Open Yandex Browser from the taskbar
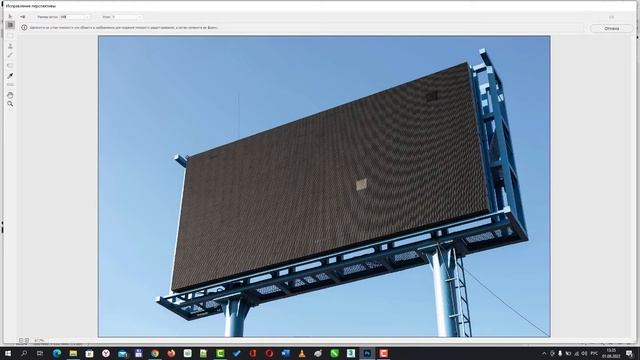The image size is (640, 360). pyautogui.click(x=106, y=353)
